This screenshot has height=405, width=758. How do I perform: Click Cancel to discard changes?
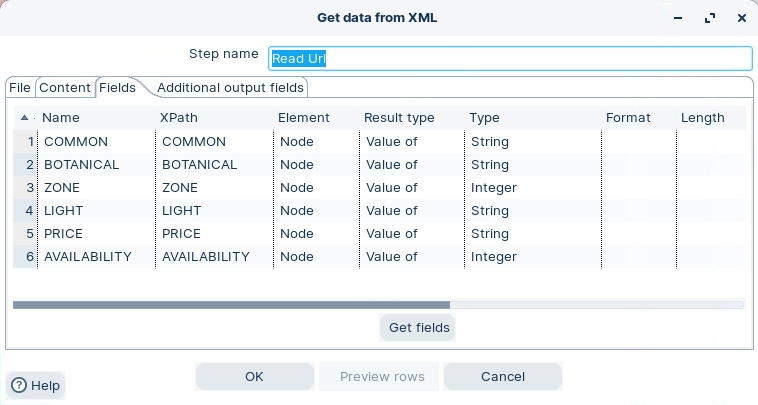(x=502, y=377)
